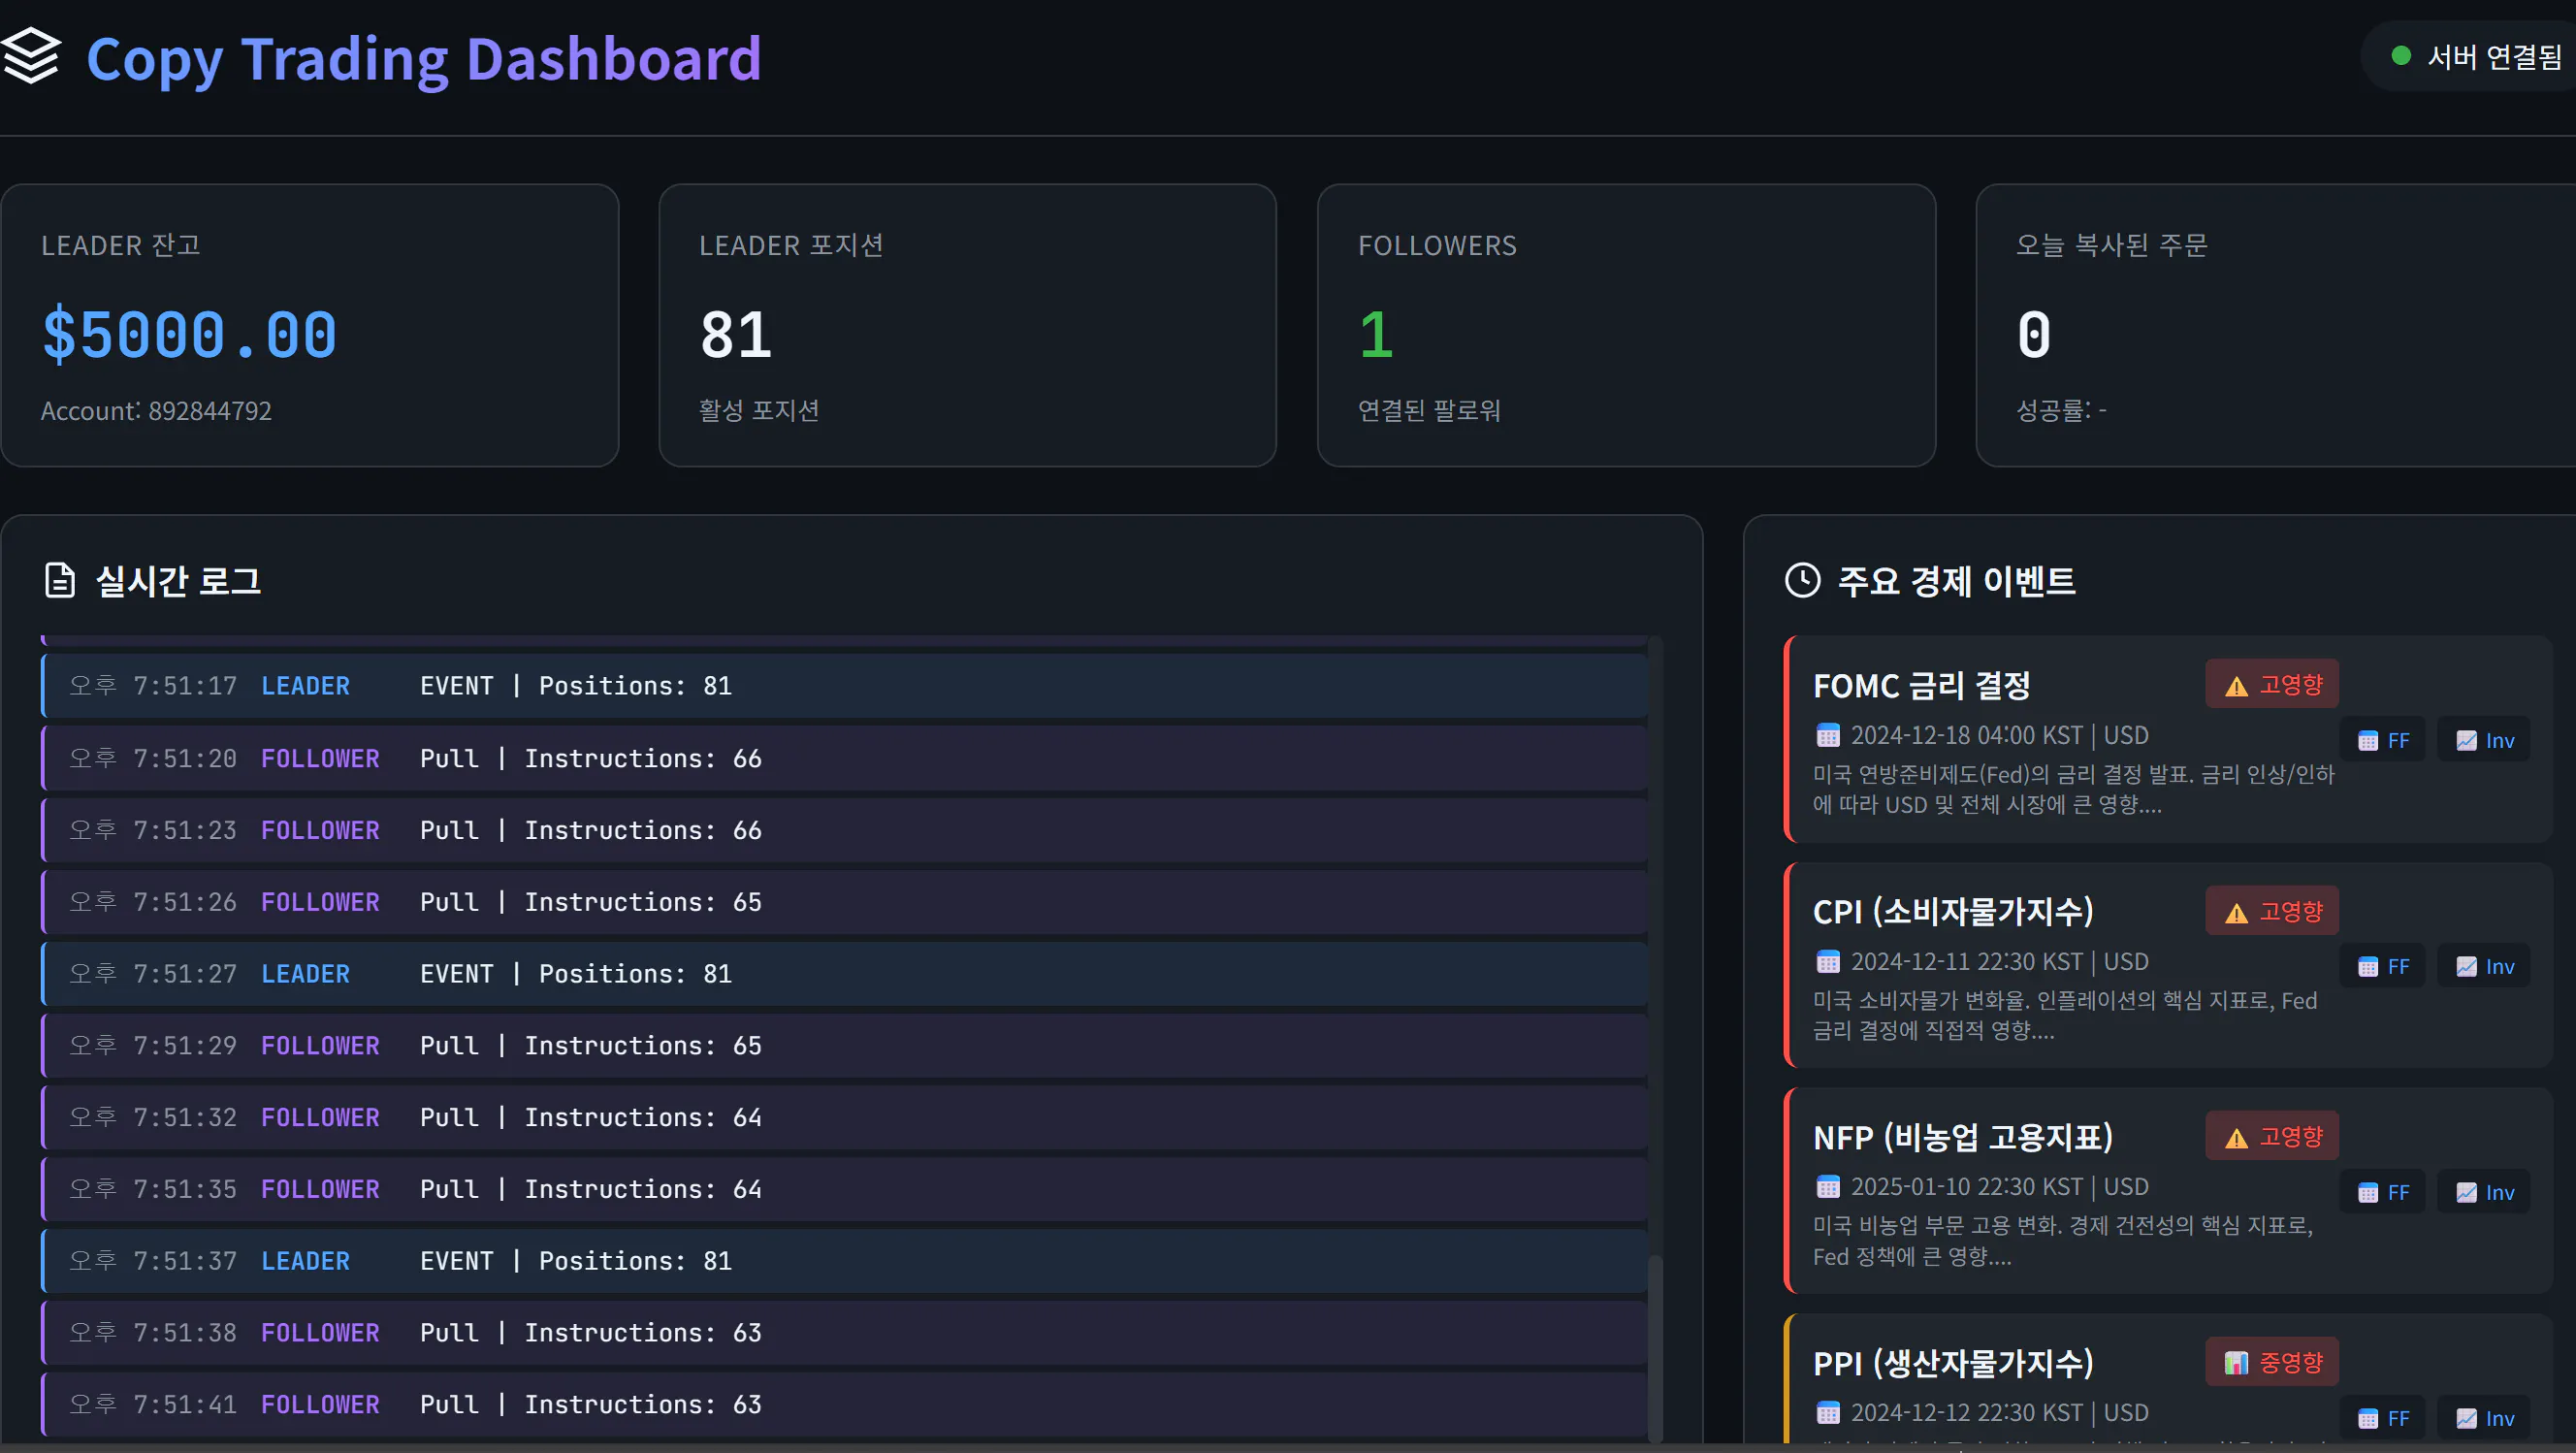Click the clock icon next to 주요 경제 이벤트
2576x1453 pixels.
(1802, 581)
